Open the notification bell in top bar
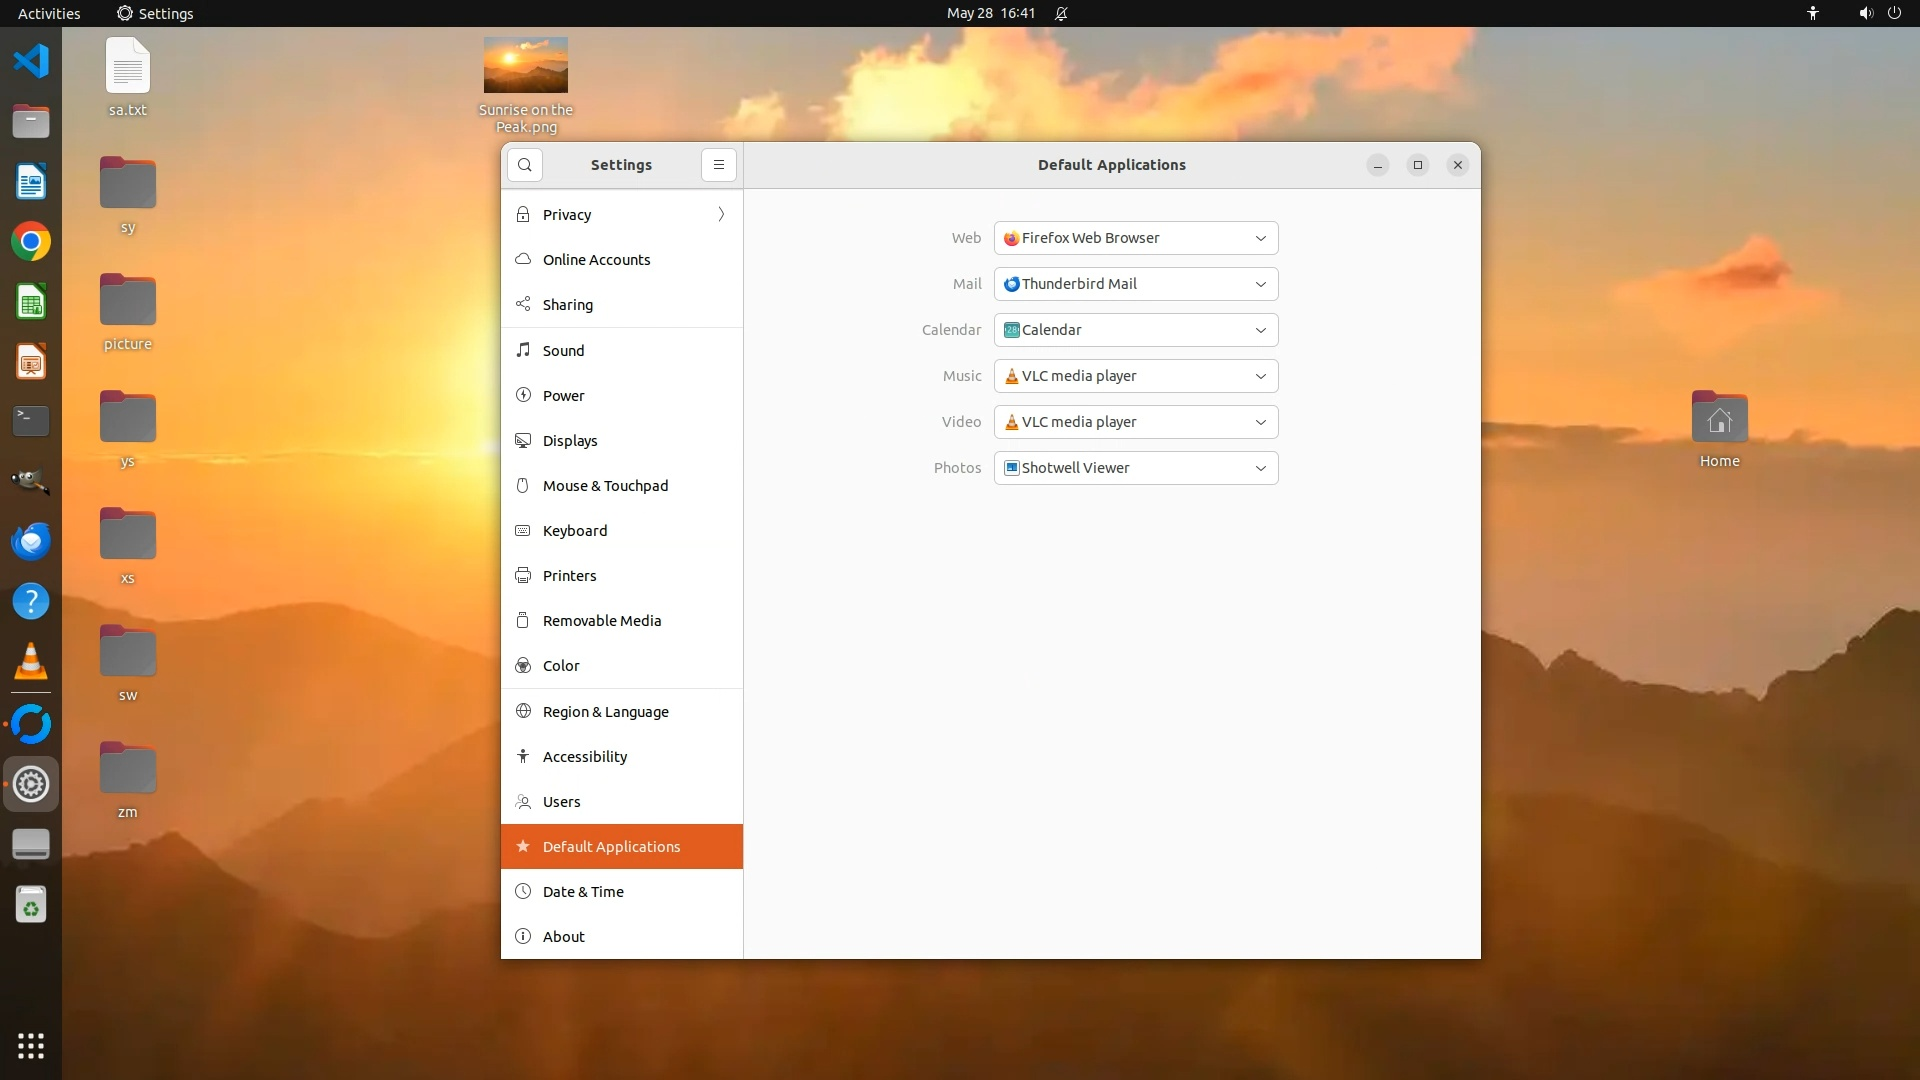Image resolution: width=1920 pixels, height=1080 pixels. click(x=1061, y=13)
